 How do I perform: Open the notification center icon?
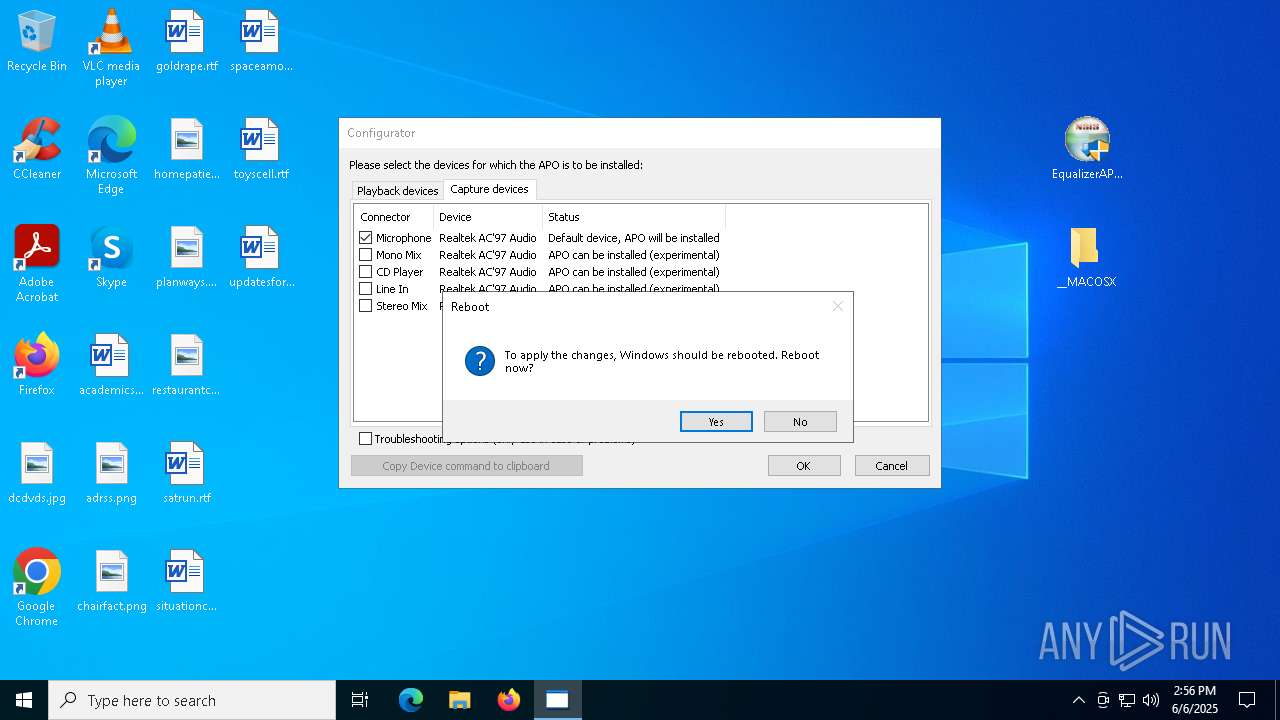[1247, 700]
